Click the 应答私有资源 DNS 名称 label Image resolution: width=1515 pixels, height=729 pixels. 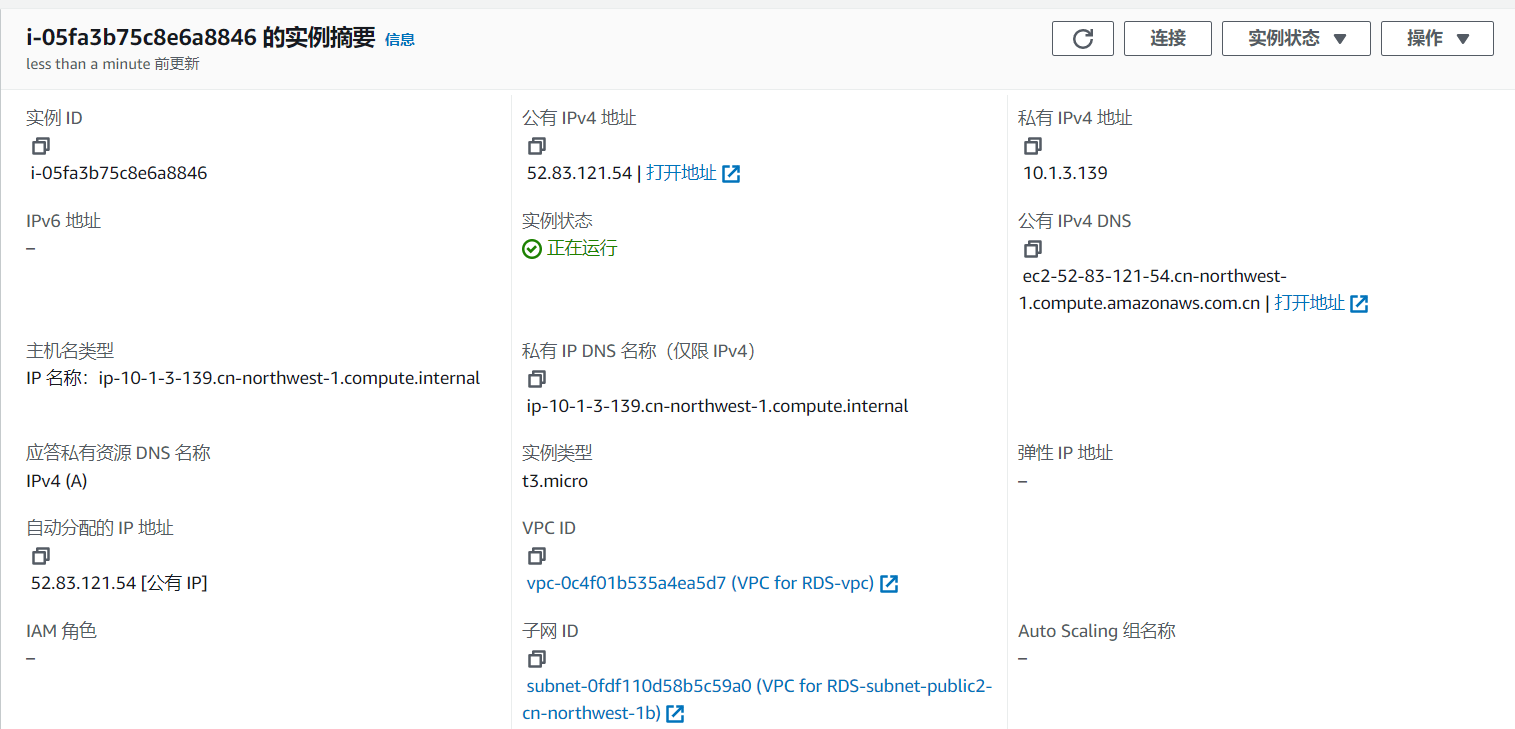coord(118,453)
